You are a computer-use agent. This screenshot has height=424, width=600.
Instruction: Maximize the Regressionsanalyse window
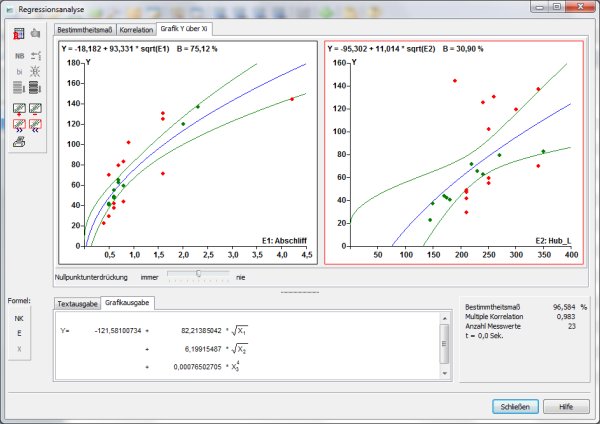[x=557, y=7]
